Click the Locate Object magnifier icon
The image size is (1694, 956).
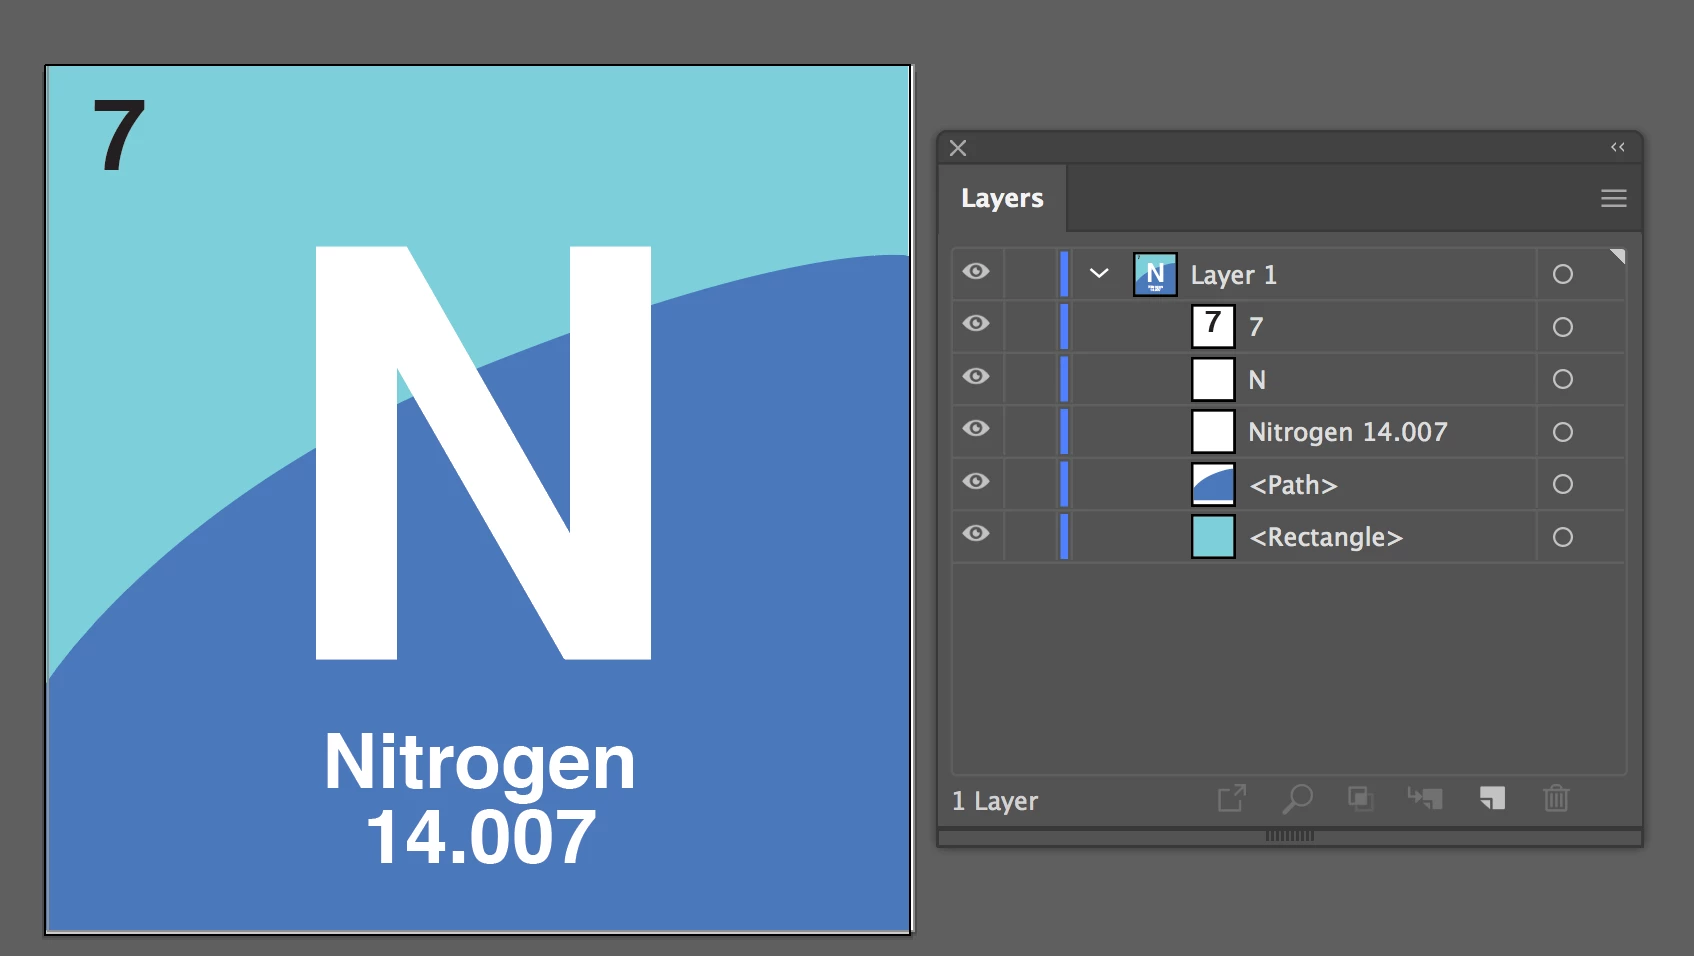pos(1297,798)
